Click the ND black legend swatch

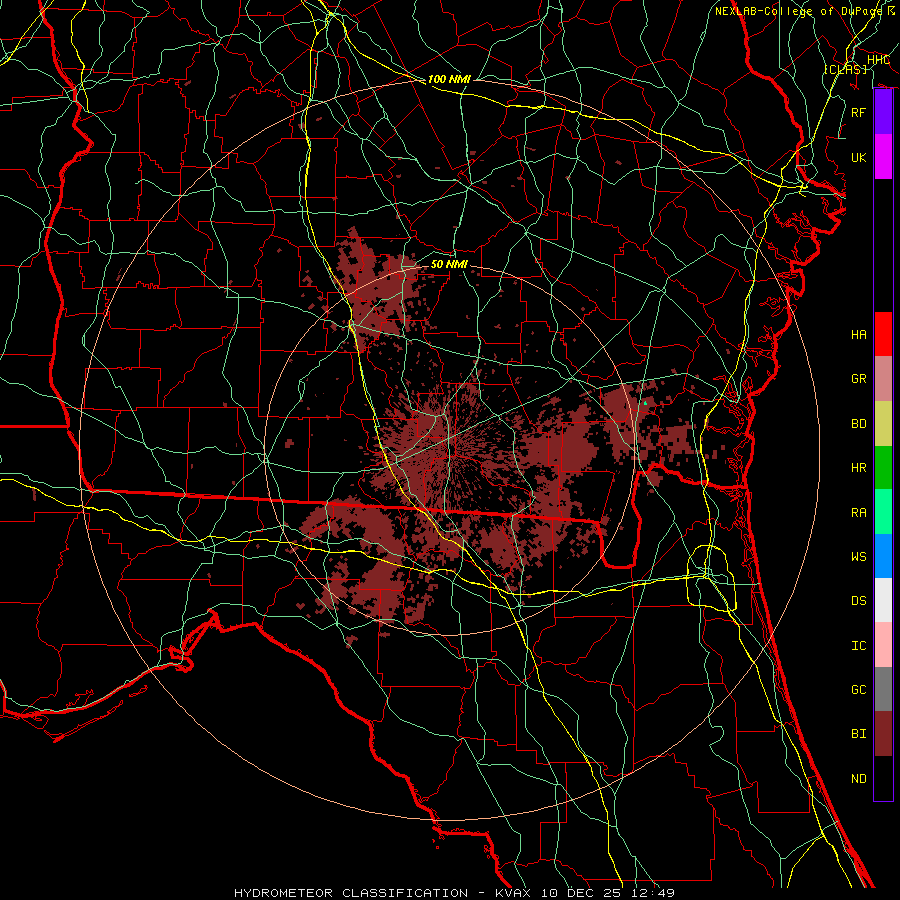[x=883, y=778]
